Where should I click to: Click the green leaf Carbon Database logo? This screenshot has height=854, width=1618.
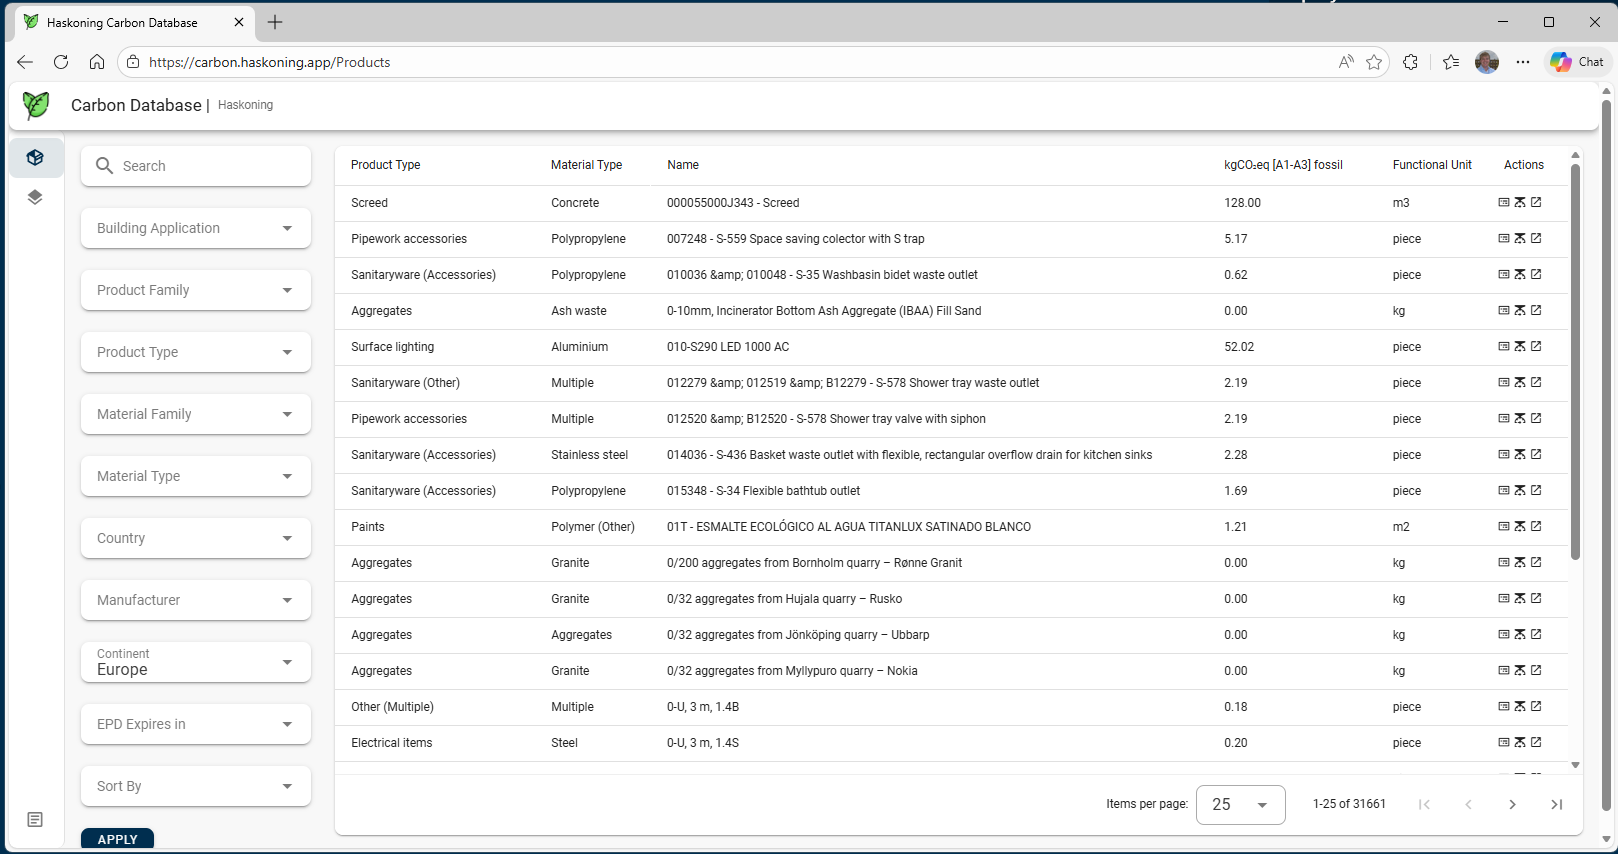click(x=36, y=105)
